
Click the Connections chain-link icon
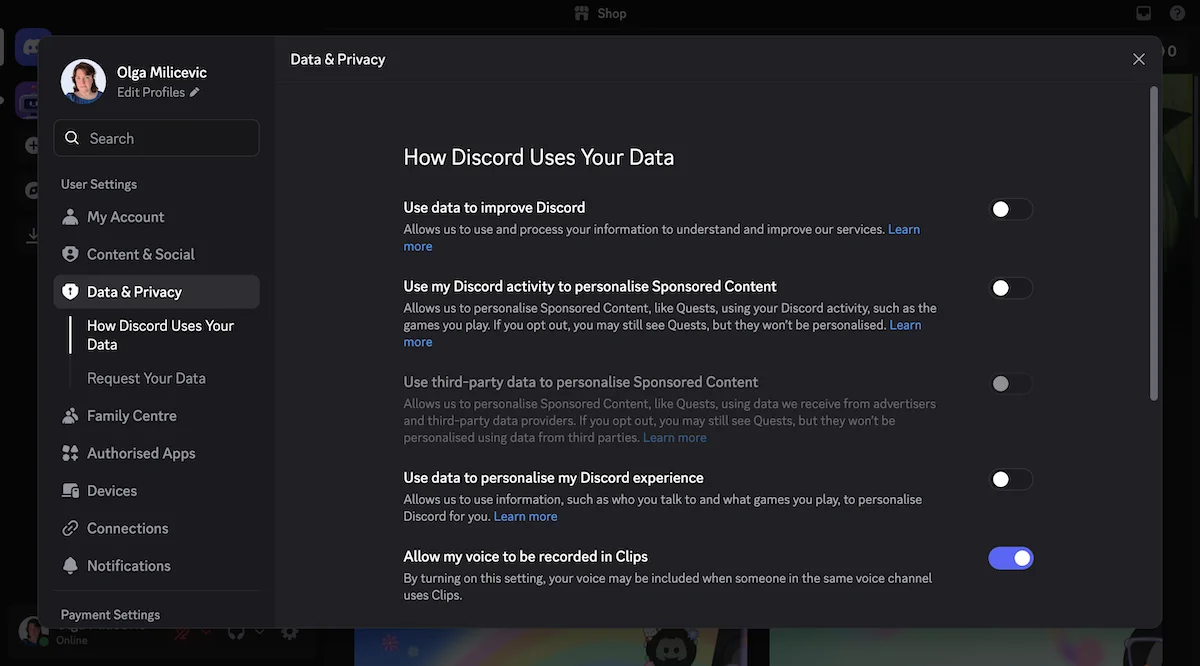pos(70,528)
